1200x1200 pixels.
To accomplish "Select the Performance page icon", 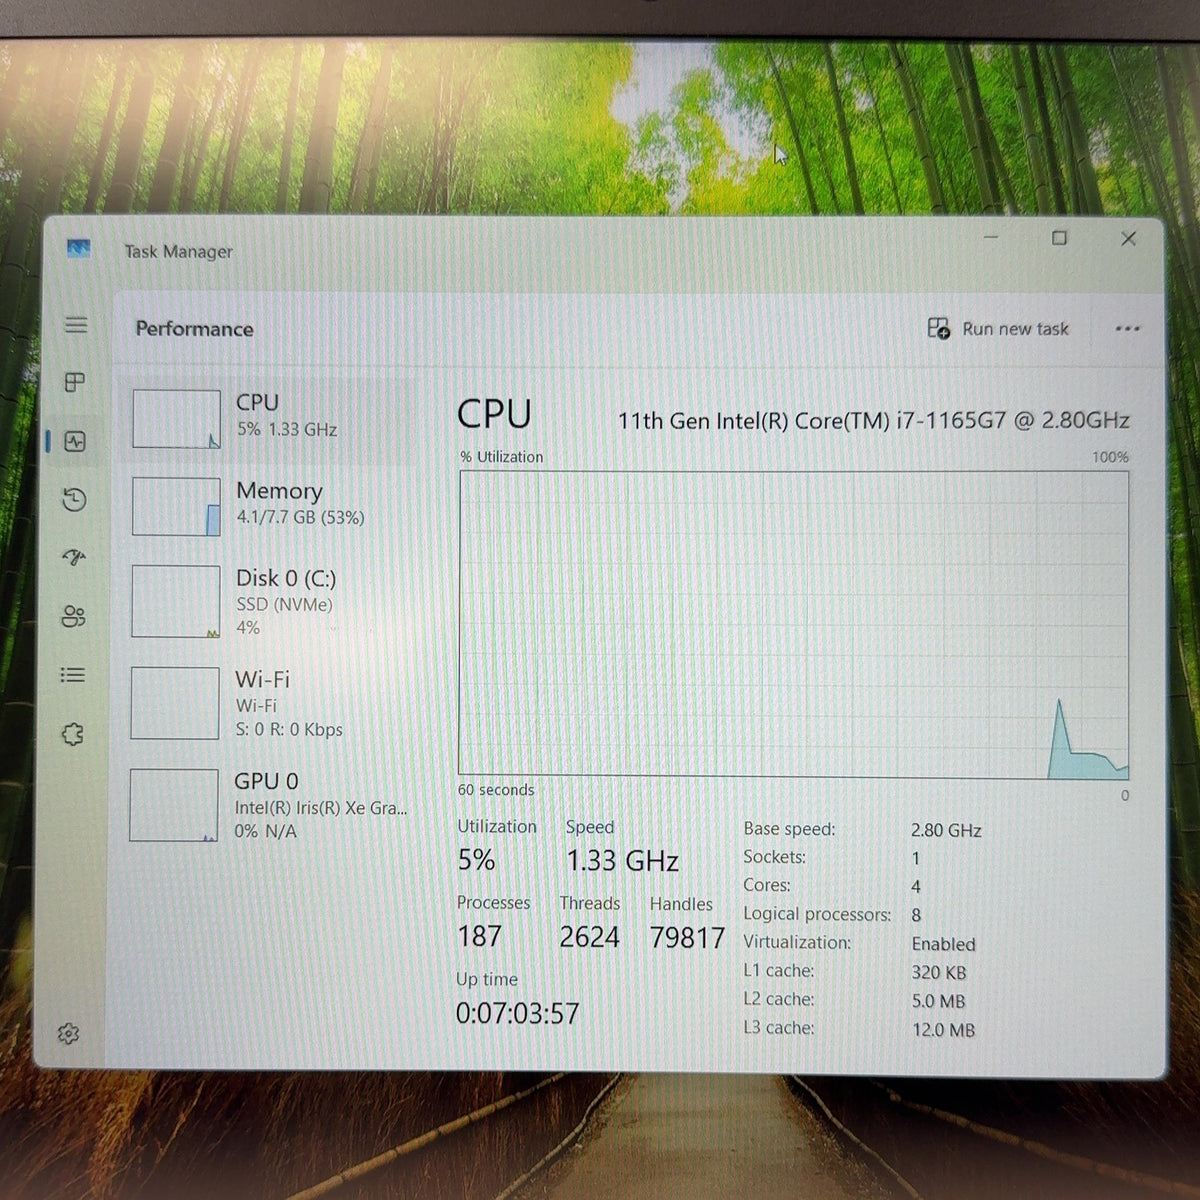I will coord(75,441).
